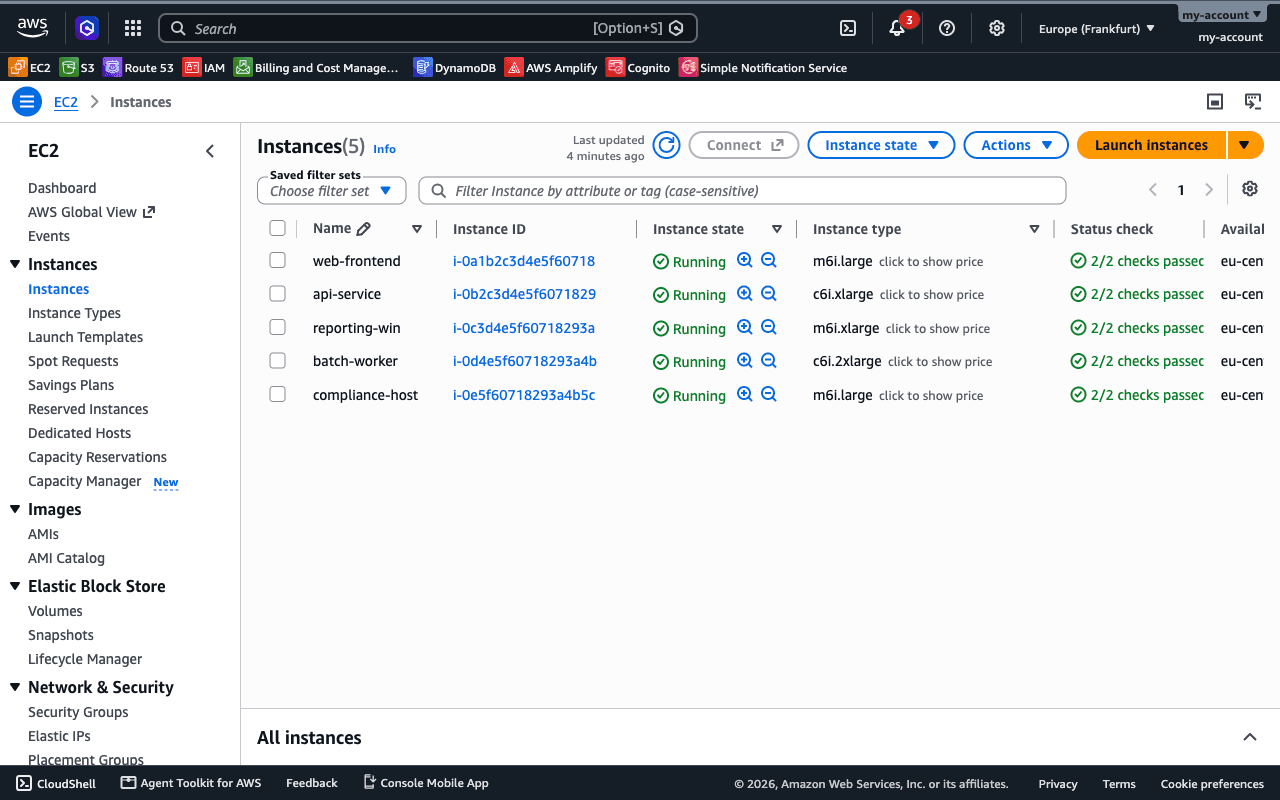
Task: Open the my-account dropdown
Action: point(1221,15)
